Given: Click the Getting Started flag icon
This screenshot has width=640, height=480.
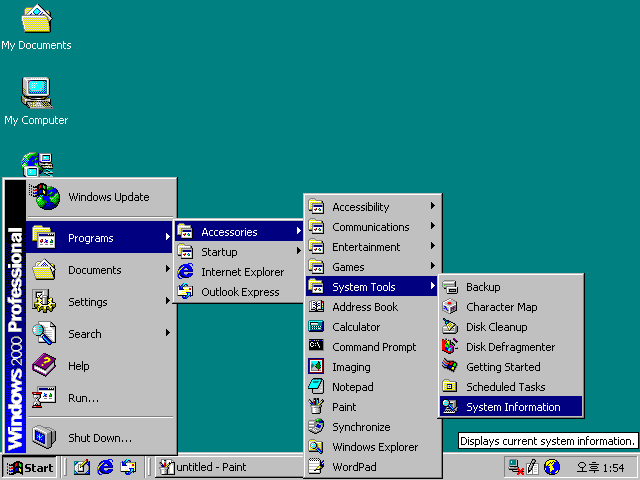Looking at the screenshot, I should click(450, 367).
